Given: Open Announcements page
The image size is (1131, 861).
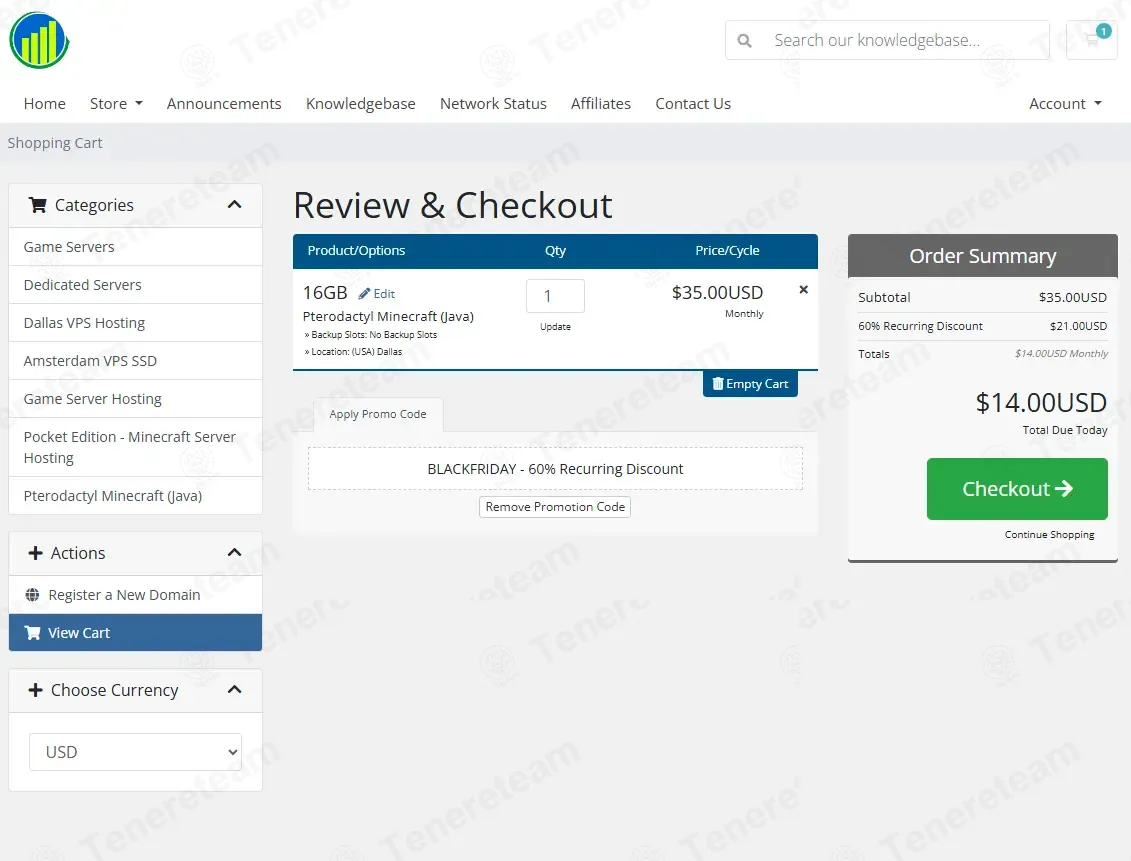Looking at the screenshot, I should click(x=224, y=104).
